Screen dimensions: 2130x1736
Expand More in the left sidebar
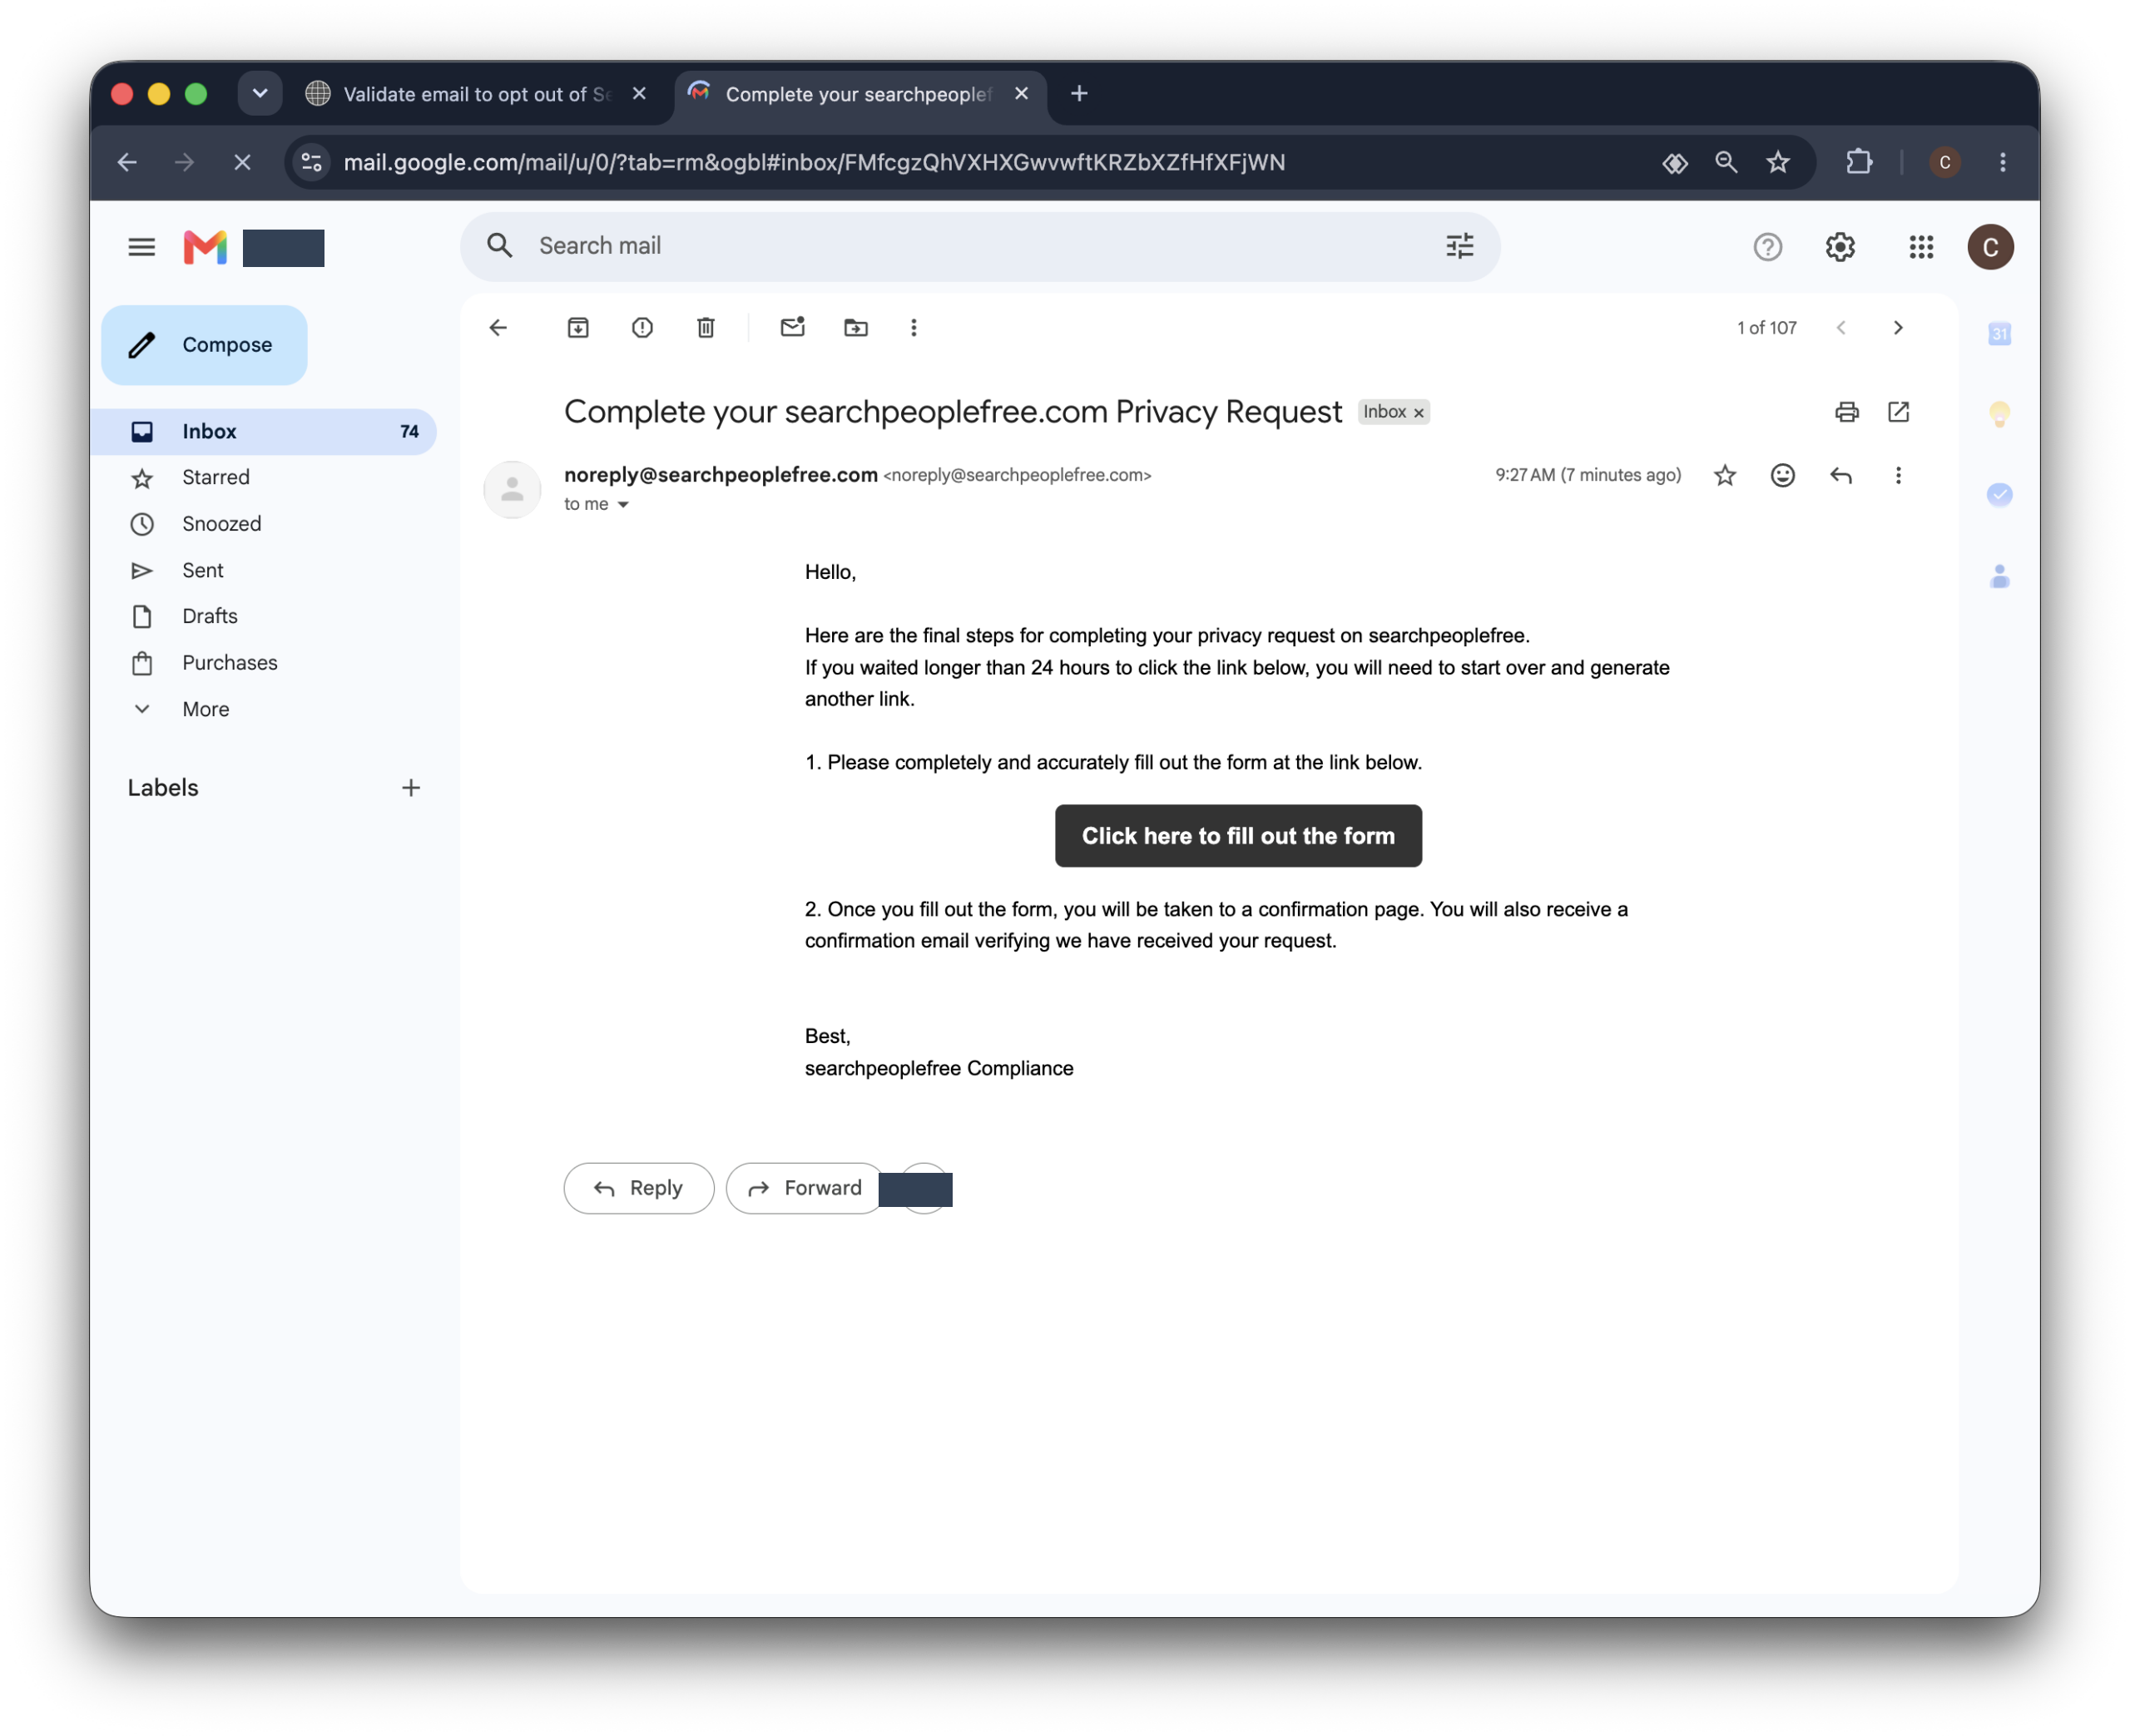(x=205, y=709)
